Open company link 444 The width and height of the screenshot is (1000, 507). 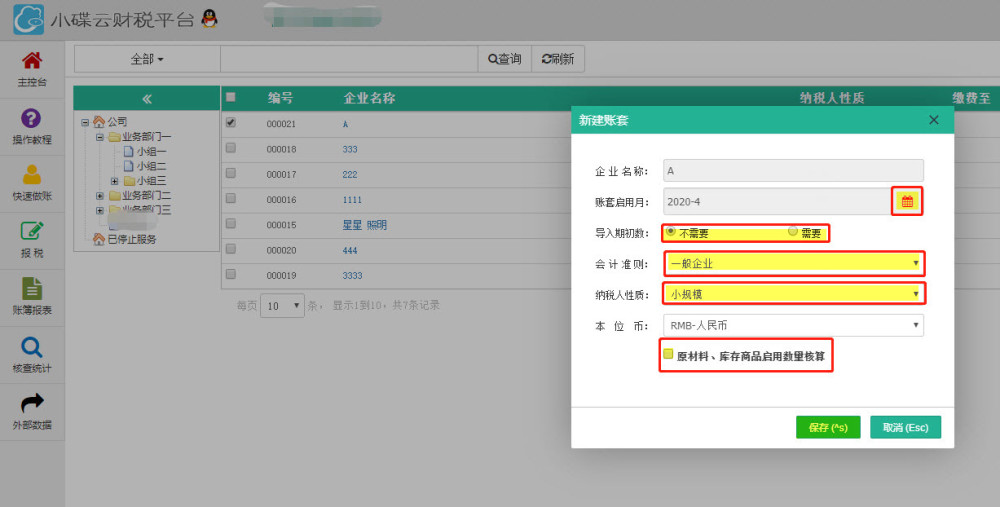pos(349,251)
